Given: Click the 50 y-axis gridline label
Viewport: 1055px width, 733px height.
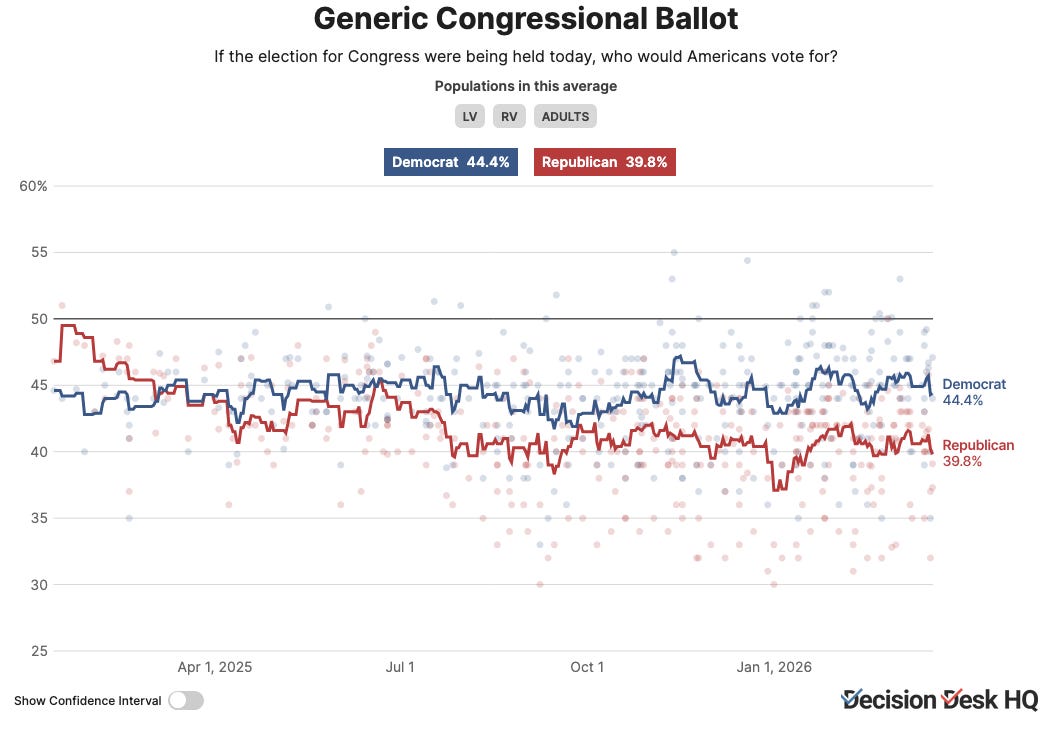Looking at the screenshot, I should coord(39,319).
